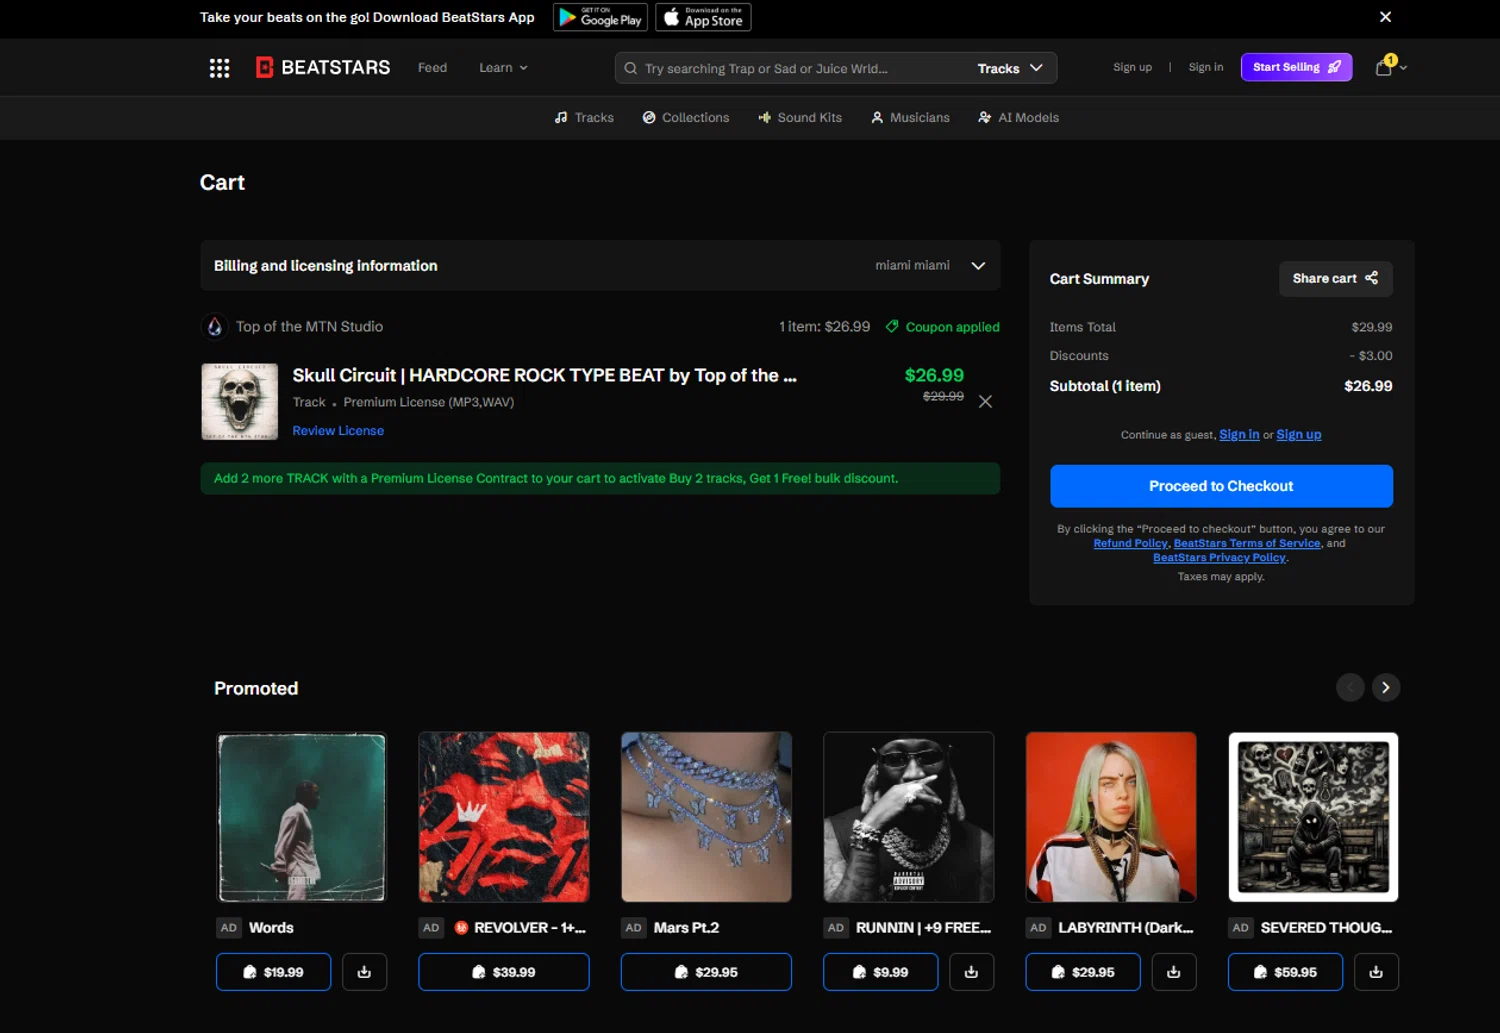Click the search magnifier icon
1500x1033 pixels.
[631, 68]
